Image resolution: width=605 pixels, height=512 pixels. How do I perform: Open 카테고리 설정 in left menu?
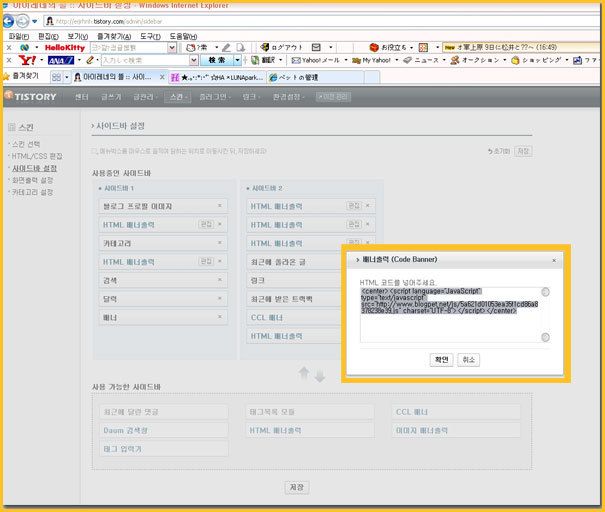(32, 192)
